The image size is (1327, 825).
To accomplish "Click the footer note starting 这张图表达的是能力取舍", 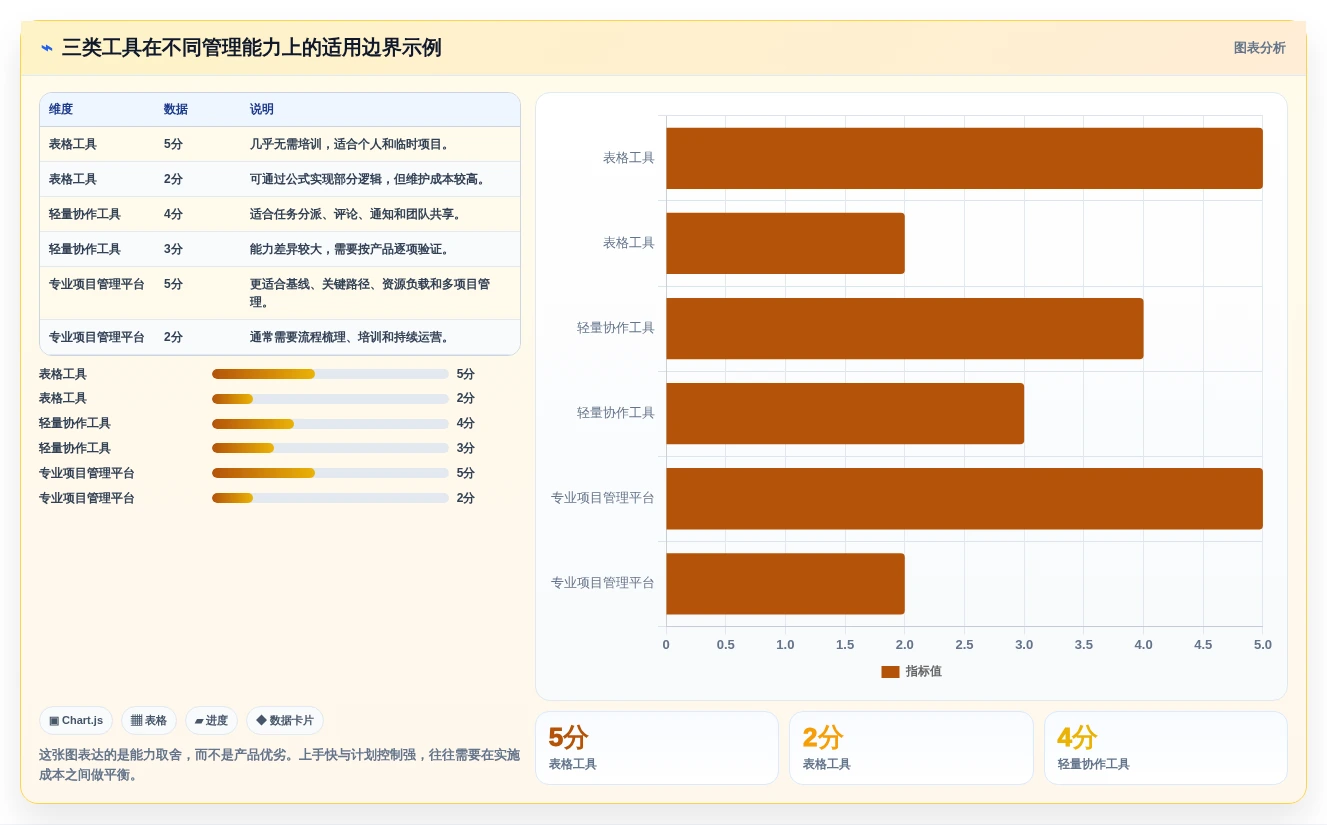I will coord(279,765).
